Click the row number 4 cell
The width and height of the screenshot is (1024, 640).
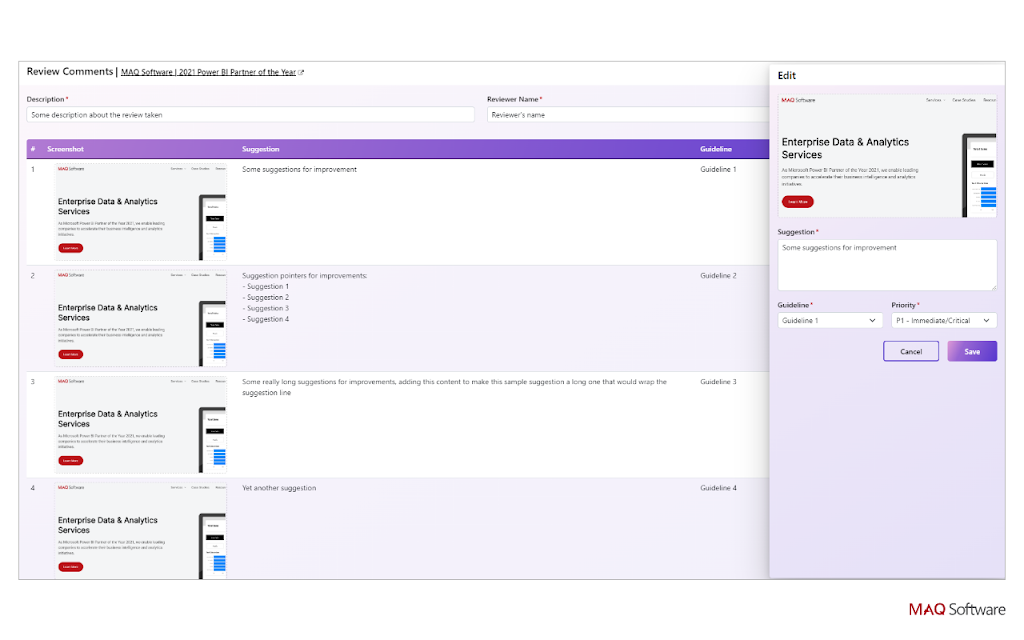point(33,488)
